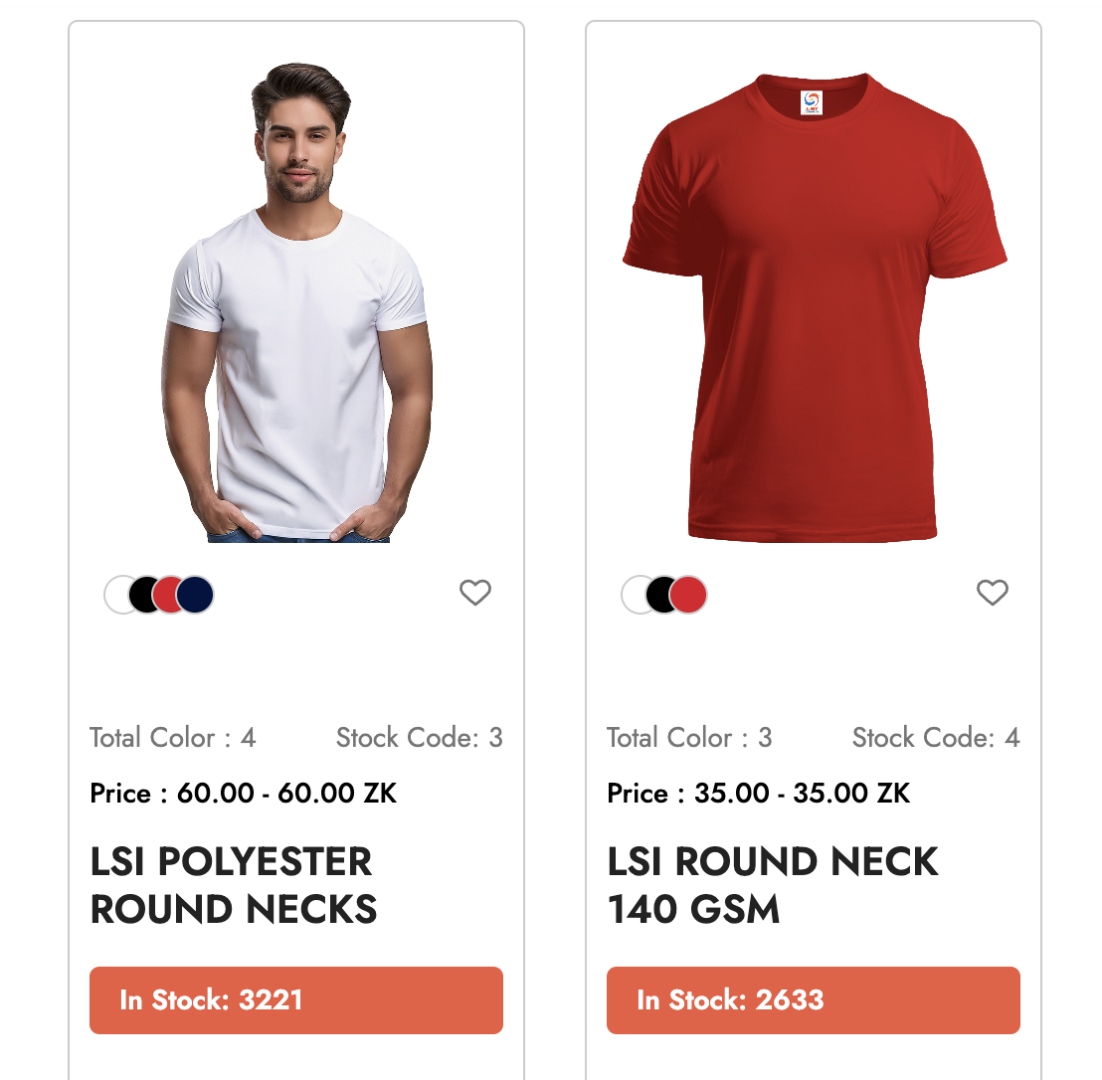
Task: Open the LSI ROUND NECK 140 GSM product title
Action: (772, 885)
